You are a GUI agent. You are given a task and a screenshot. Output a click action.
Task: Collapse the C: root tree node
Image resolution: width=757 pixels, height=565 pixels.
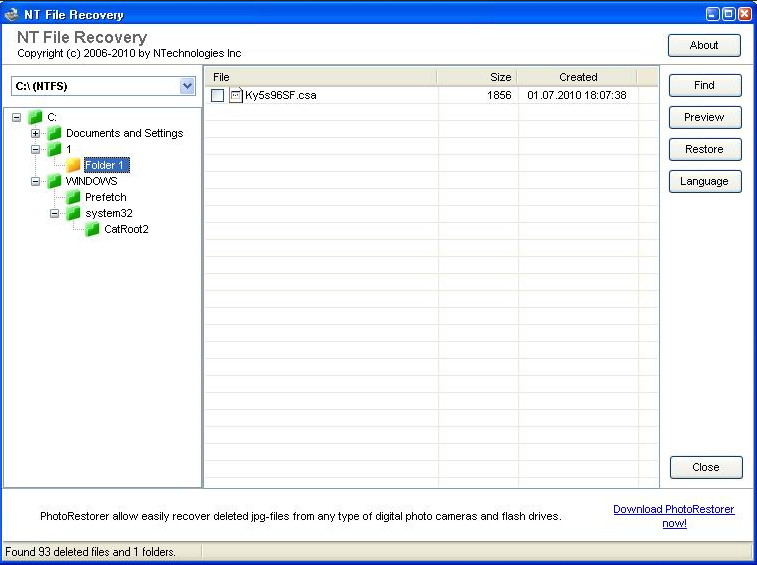(x=16, y=117)
